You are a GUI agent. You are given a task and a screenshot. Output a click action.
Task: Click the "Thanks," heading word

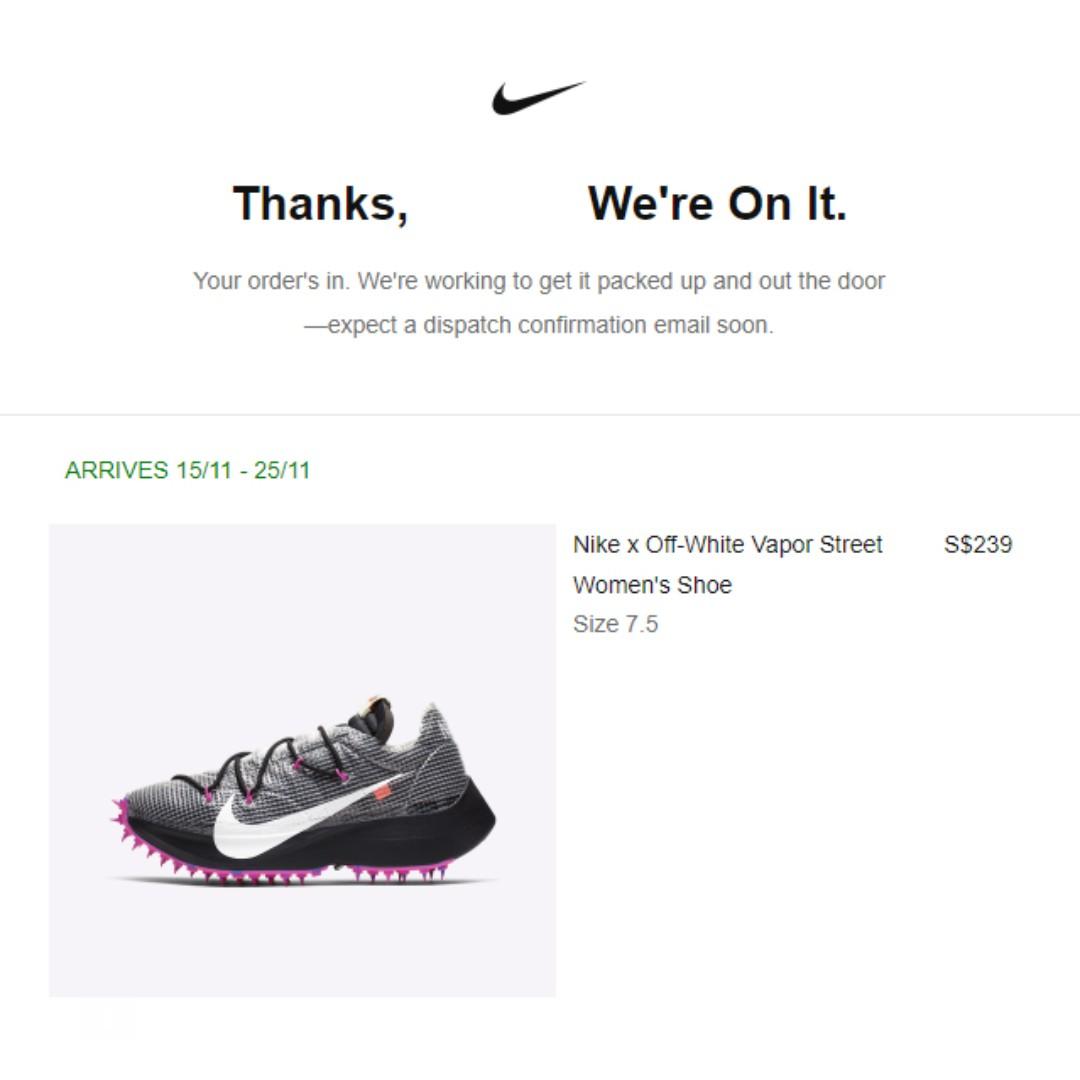[x=321, y=204]
